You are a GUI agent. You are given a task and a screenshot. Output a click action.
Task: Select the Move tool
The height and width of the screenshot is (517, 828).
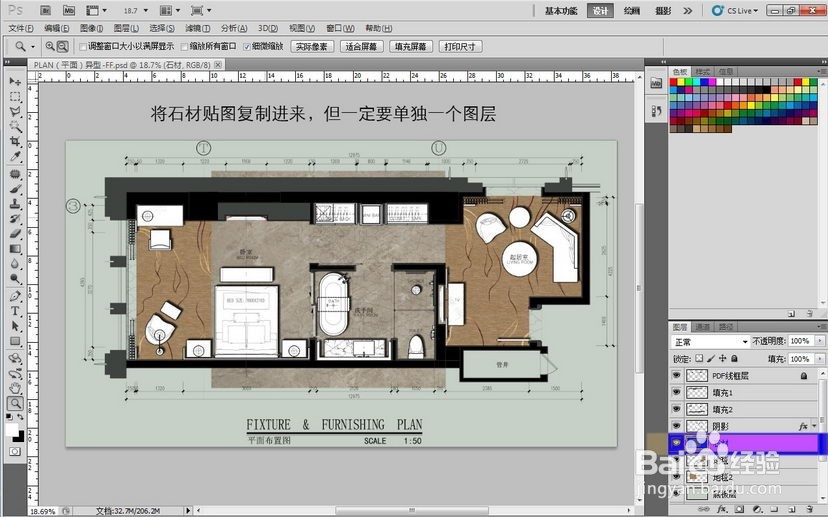tap(15, 81)
